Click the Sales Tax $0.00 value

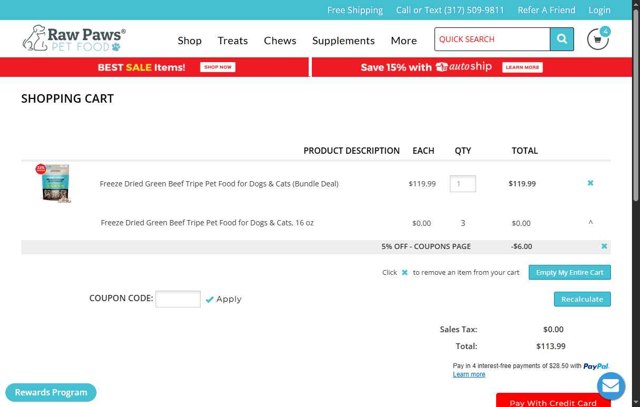click(553, 329)
